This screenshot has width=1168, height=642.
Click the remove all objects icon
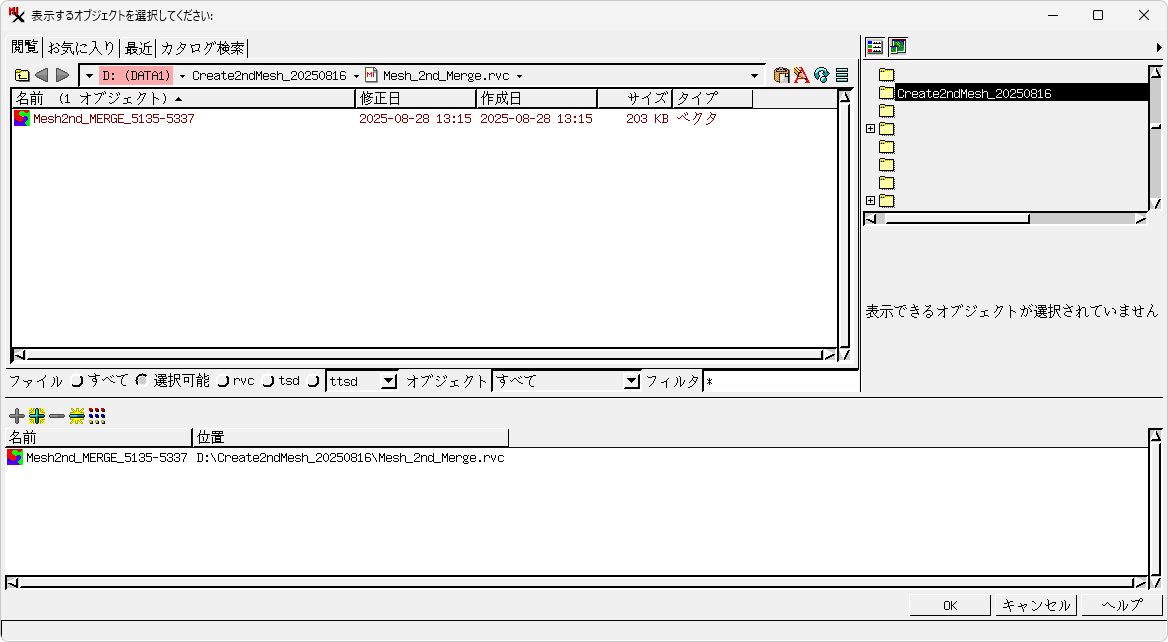[77, 416]
